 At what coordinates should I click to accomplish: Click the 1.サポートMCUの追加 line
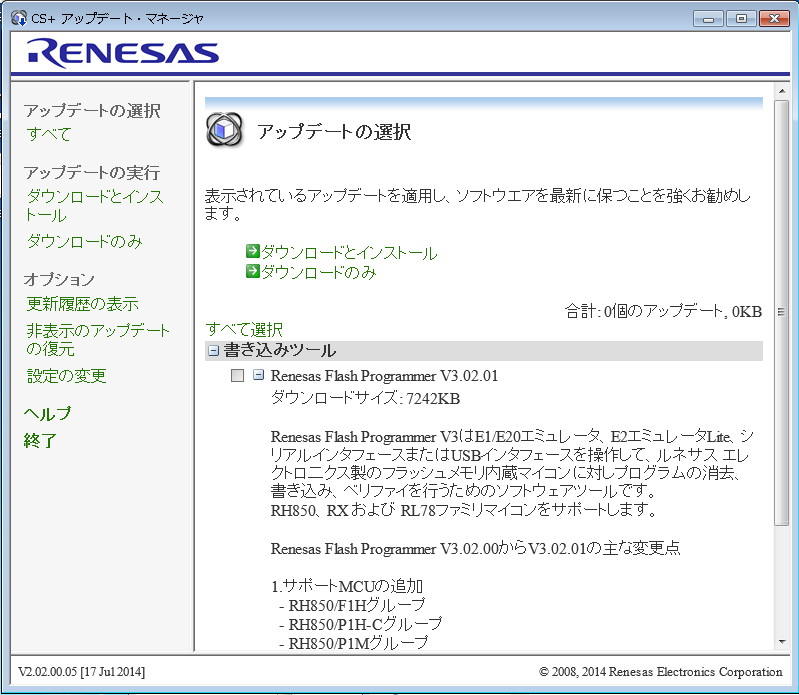(x=347, y=586)
